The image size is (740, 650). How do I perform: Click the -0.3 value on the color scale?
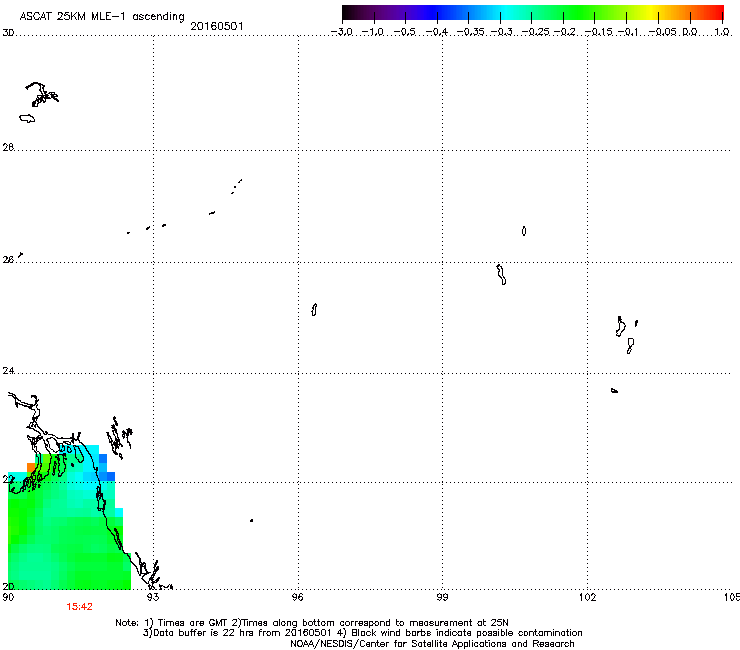(x=501, y=32)
